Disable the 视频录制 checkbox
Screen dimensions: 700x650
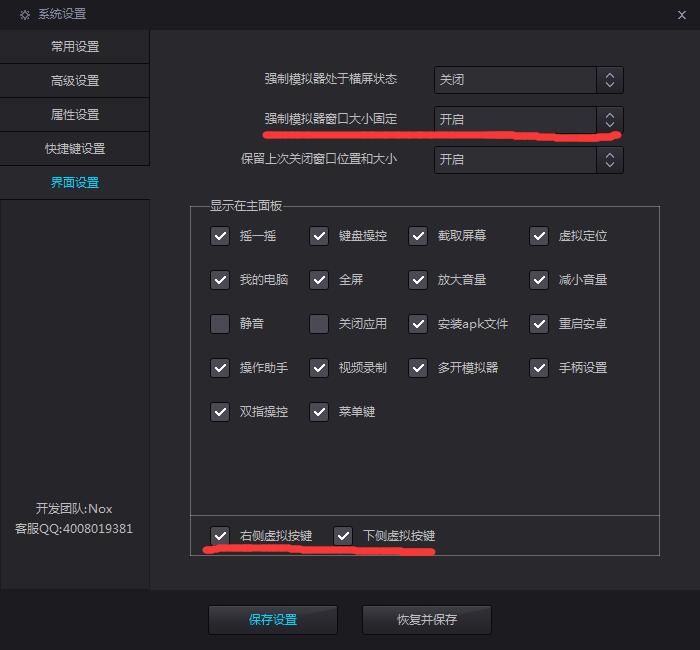(319, 368)
